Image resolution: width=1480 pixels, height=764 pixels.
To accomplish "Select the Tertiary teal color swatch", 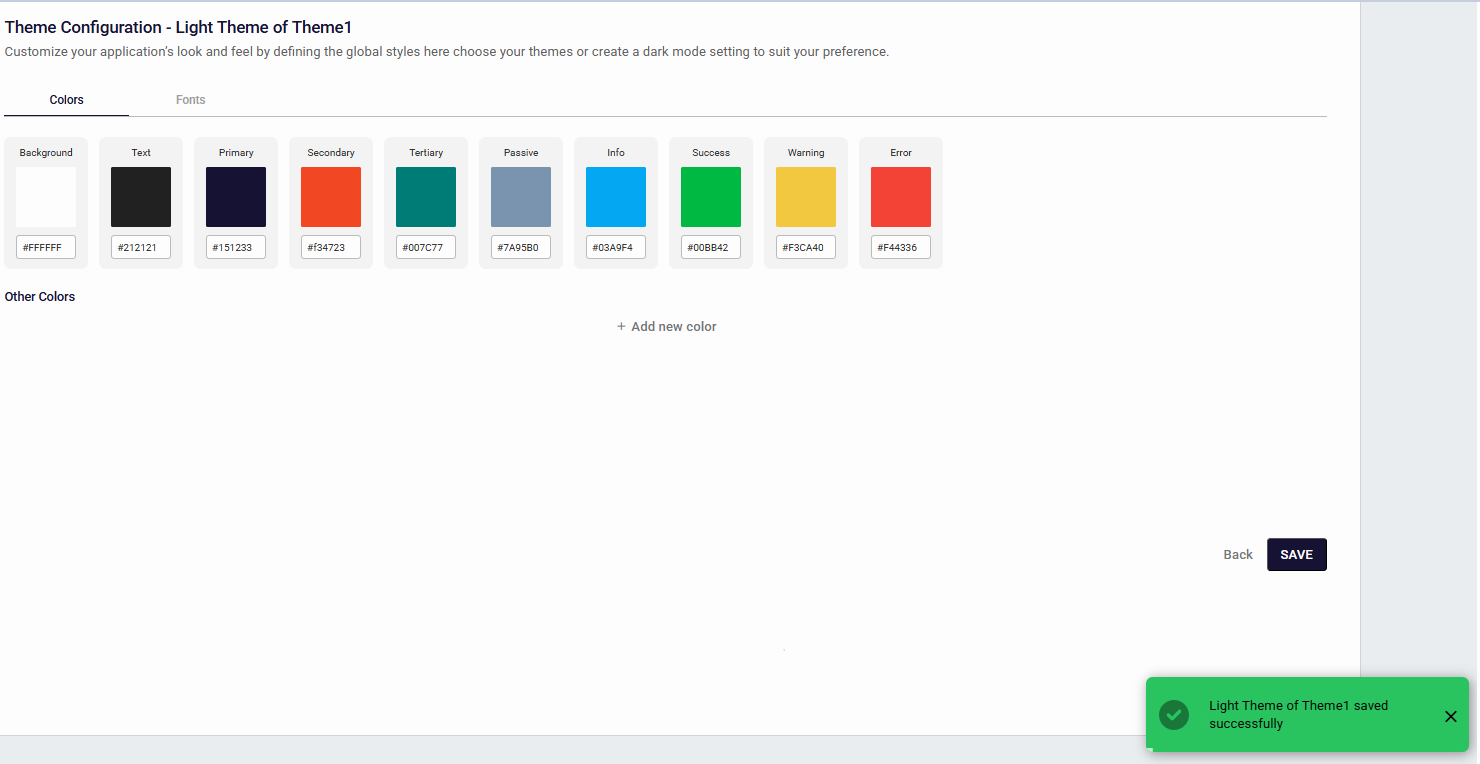I will pyautogui.click(x=426, y=197).
